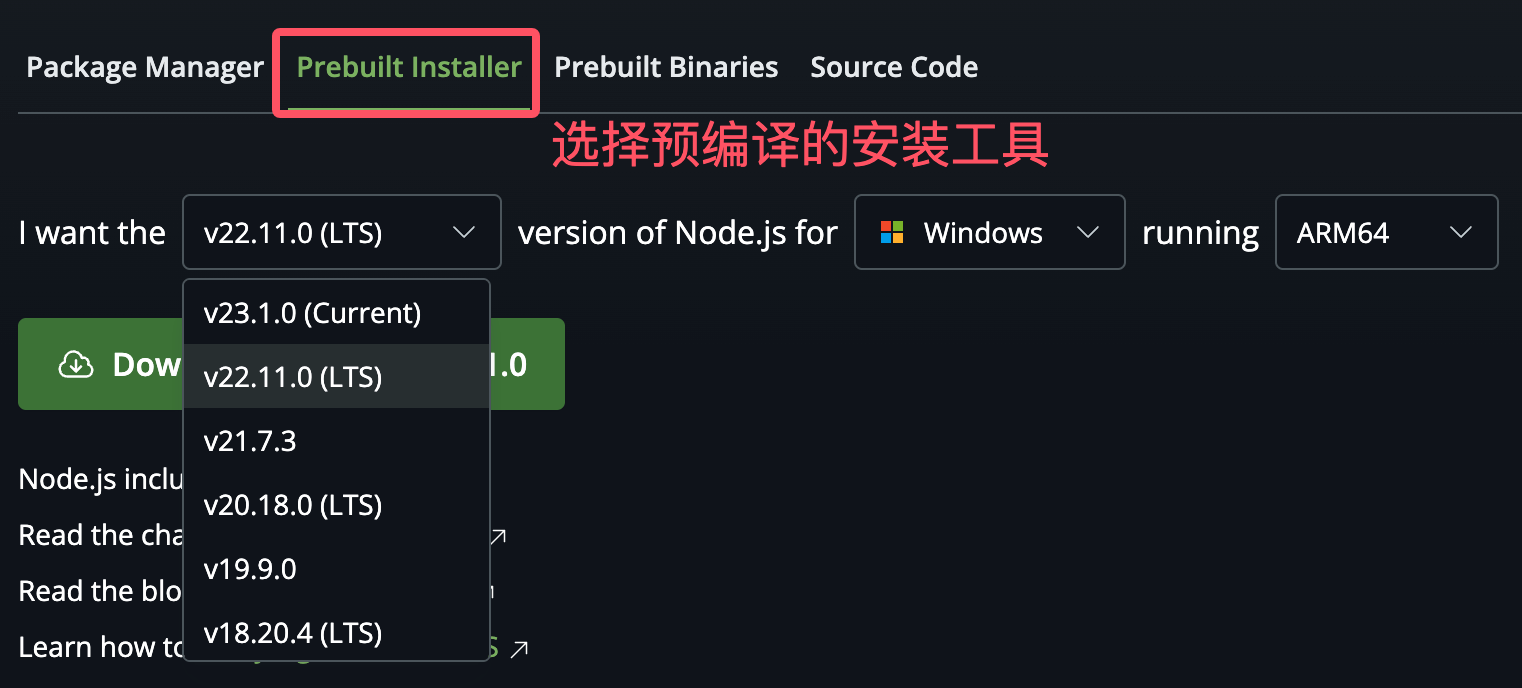This screenshot has height=688, width=1522.
Task: Select the Prebuilt Installer tab
Action: 407,66
